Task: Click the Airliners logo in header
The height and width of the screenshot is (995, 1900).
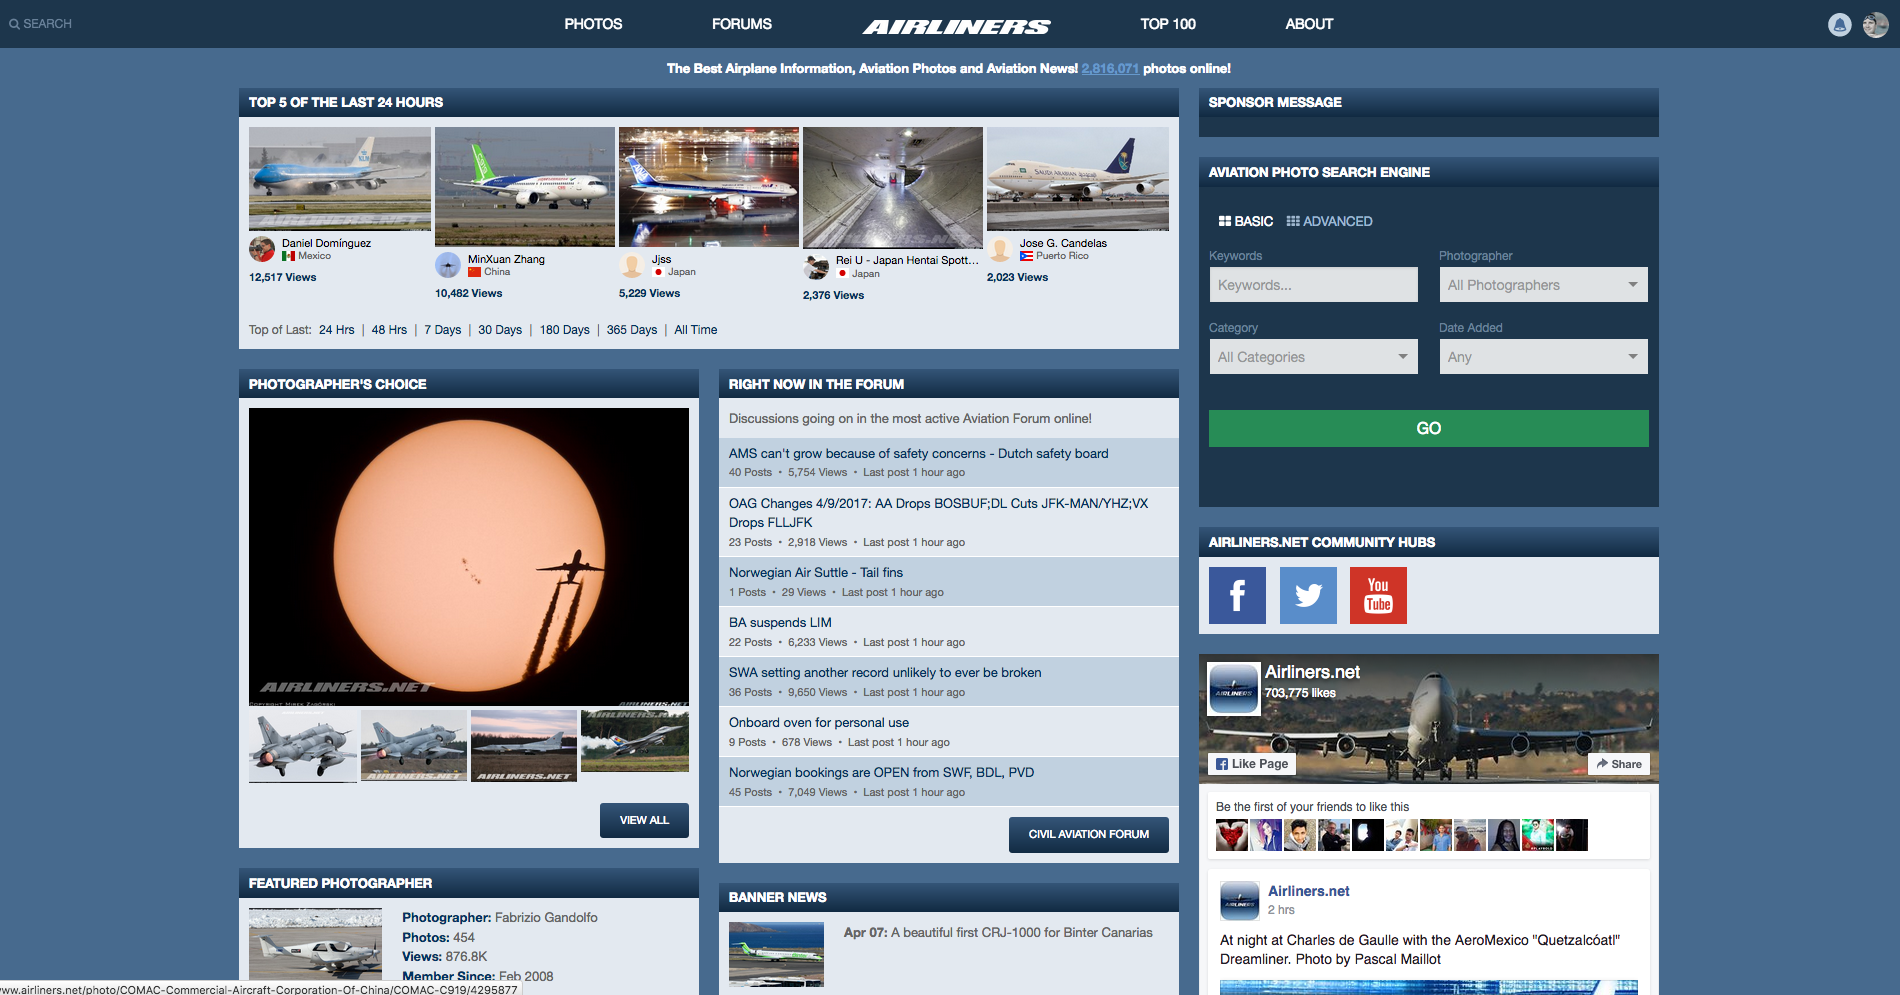Action: point(957,27)
